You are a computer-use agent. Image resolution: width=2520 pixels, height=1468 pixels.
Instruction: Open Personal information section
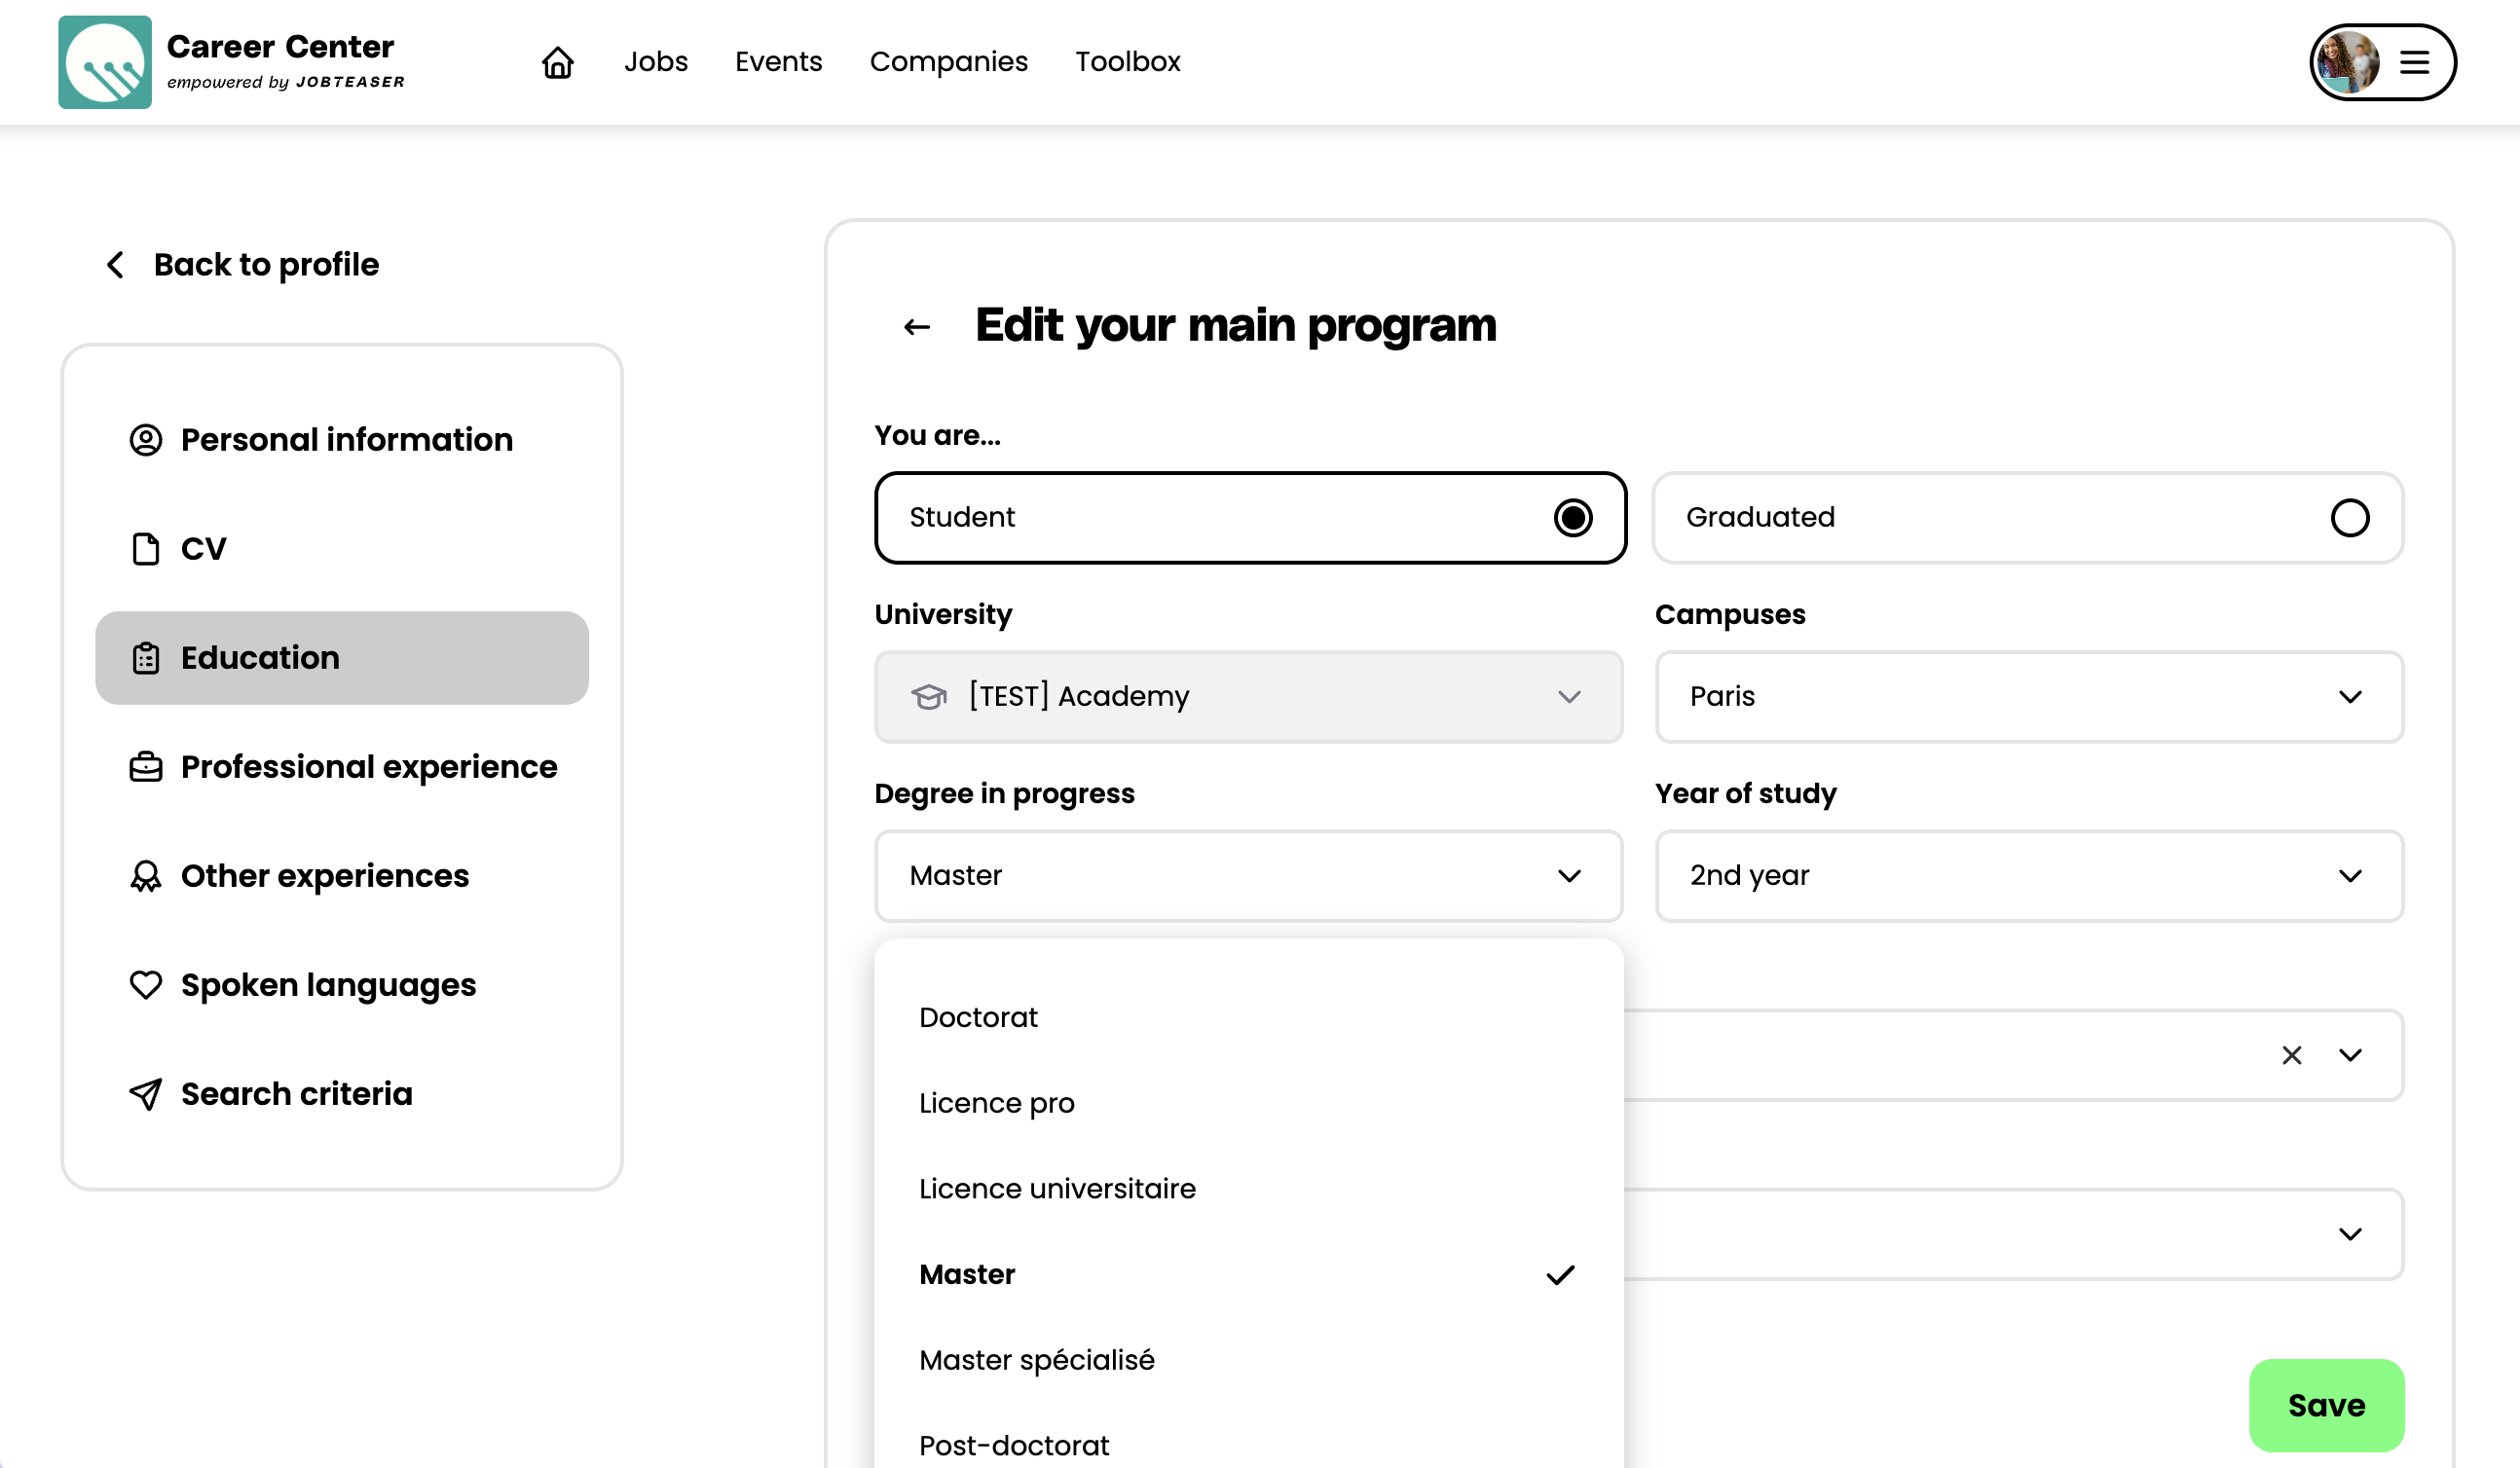point(345,440)
